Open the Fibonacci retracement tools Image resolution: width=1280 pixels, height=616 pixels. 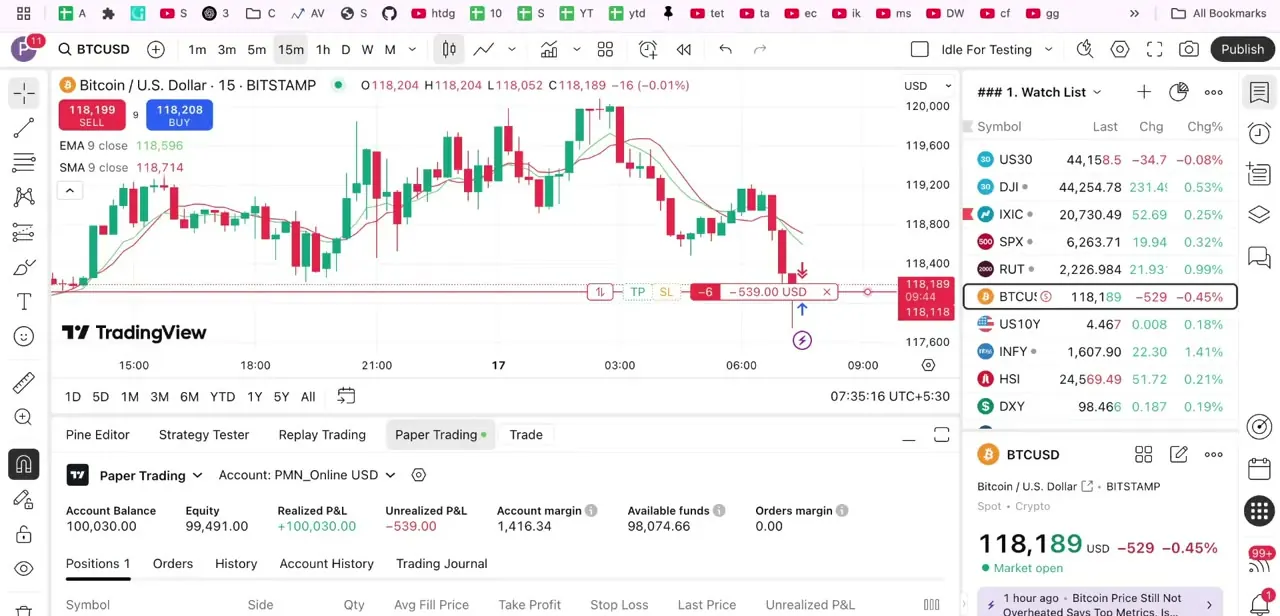(24, 162)
